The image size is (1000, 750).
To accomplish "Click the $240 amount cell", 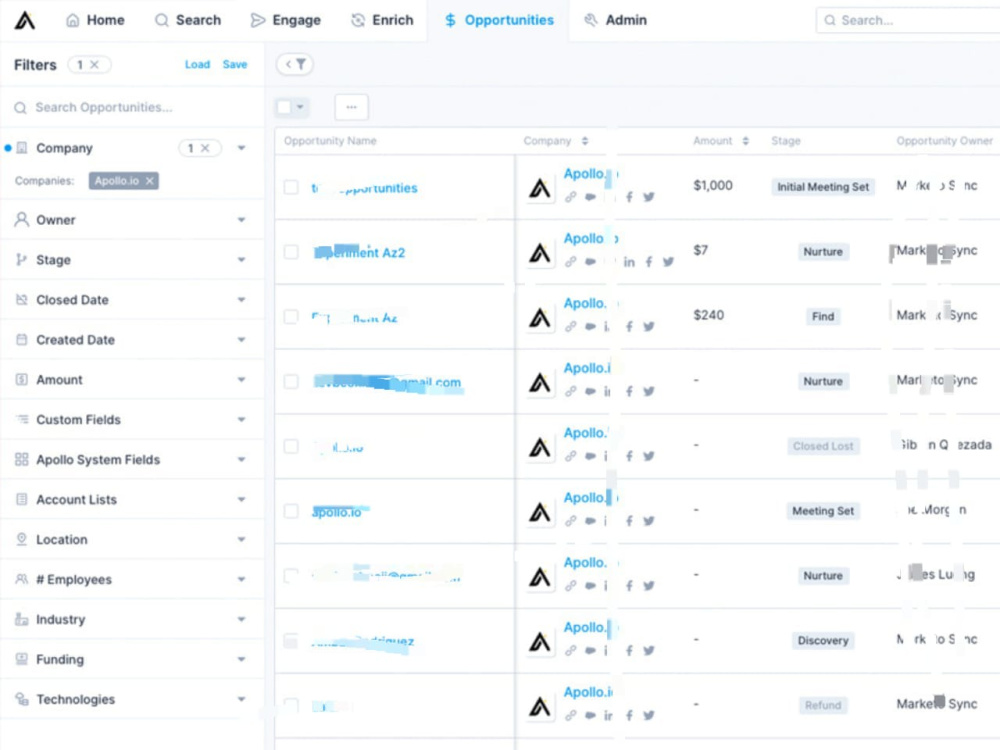I will (x=709, y=315).
